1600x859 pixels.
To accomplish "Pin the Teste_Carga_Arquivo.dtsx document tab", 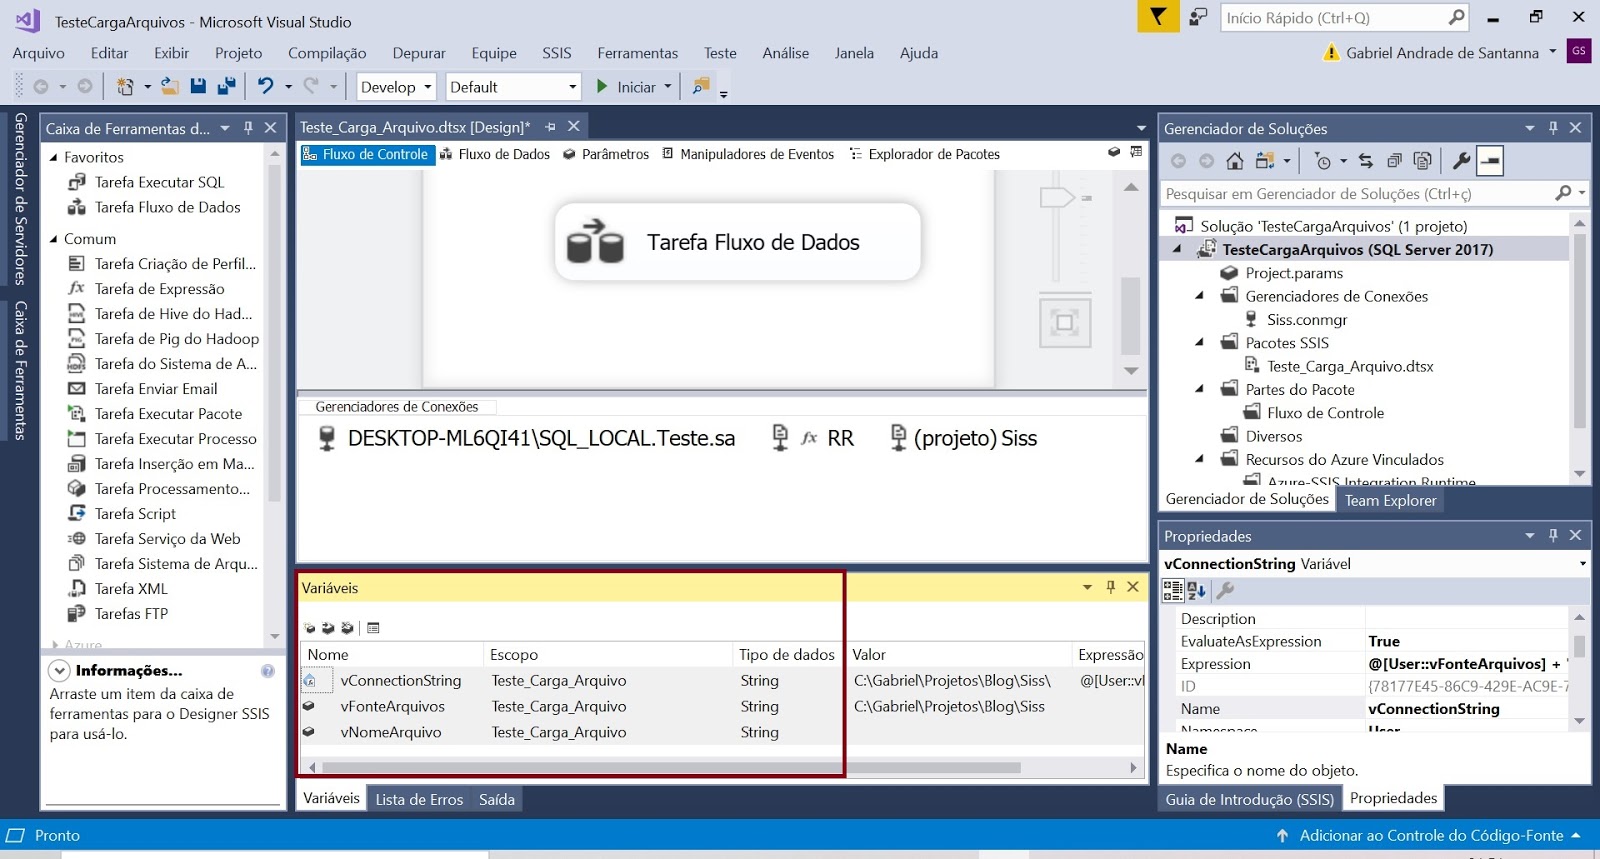I will tap(550, 127).
